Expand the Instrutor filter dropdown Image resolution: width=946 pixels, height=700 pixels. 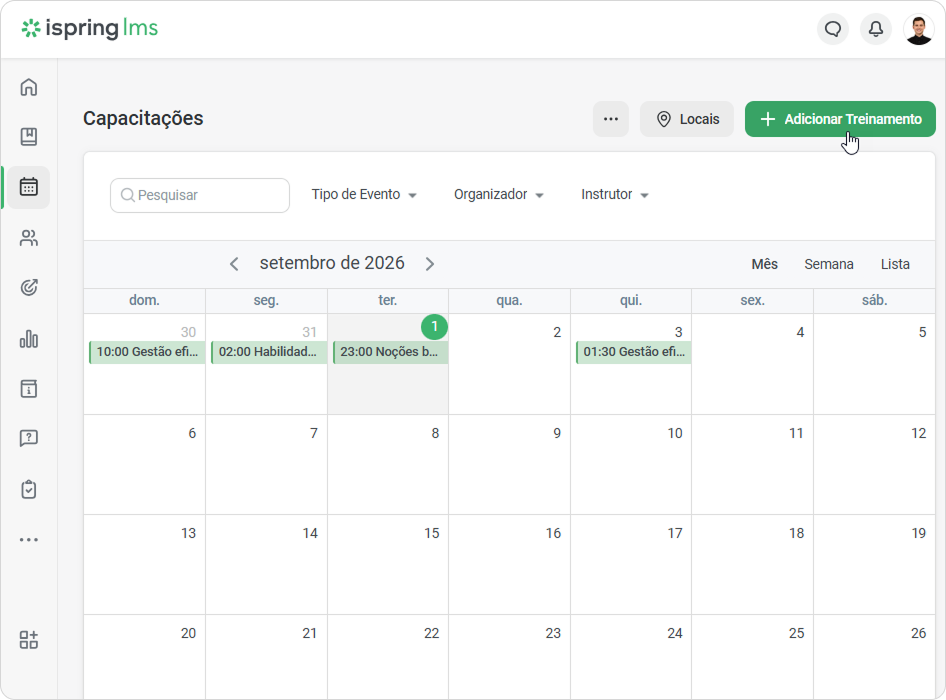pyautogui.click(x=615, y=194)
